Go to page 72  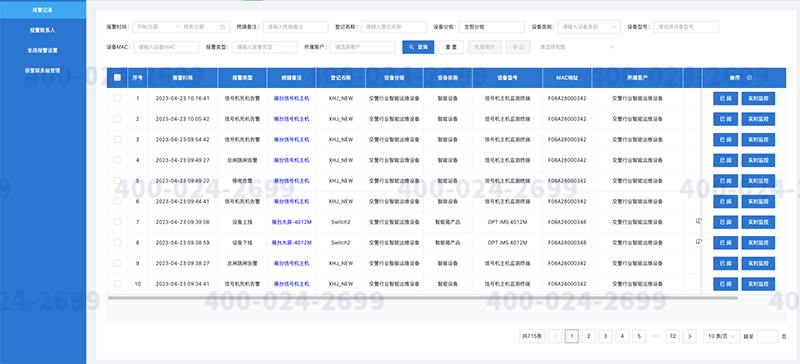coord(673,336)
